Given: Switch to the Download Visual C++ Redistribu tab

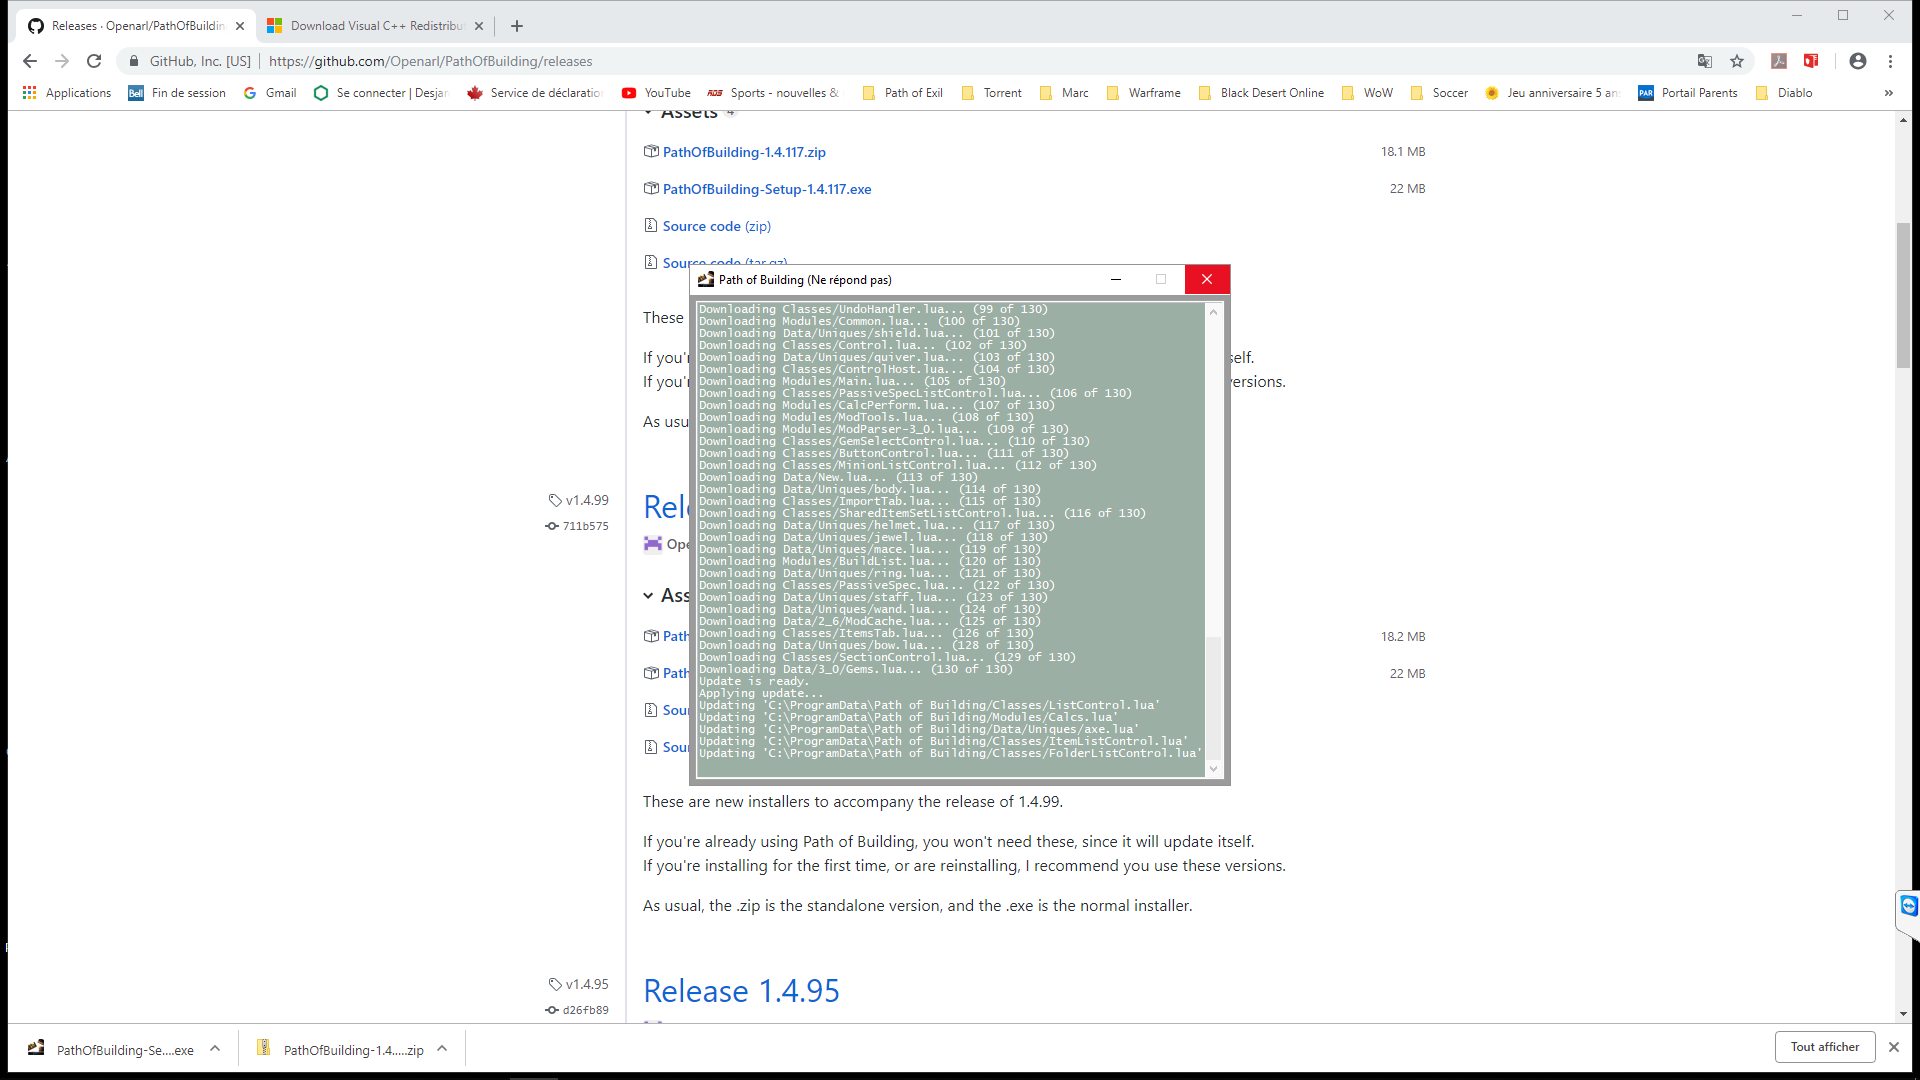Looking at the screenshot, I should pos(370,25).
